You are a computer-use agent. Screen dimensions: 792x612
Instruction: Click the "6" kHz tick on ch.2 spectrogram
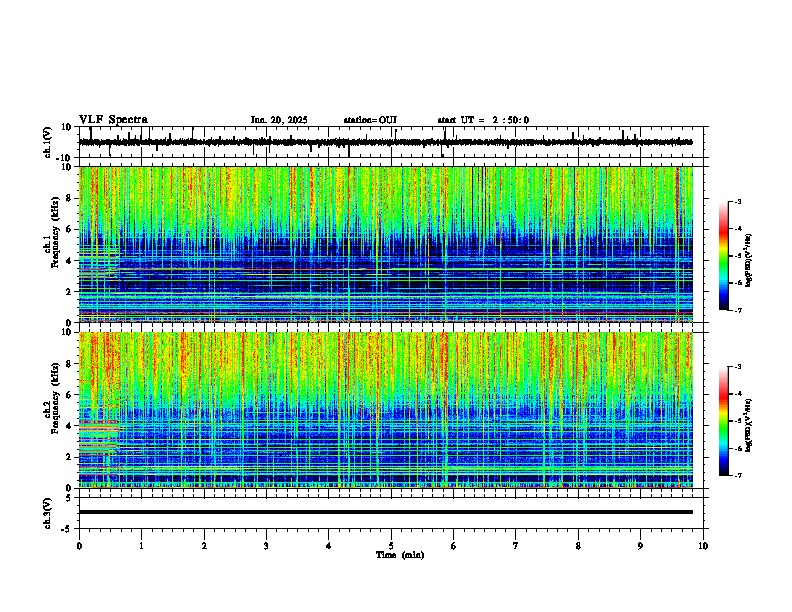pyautogui.click(x=70, y=394)
